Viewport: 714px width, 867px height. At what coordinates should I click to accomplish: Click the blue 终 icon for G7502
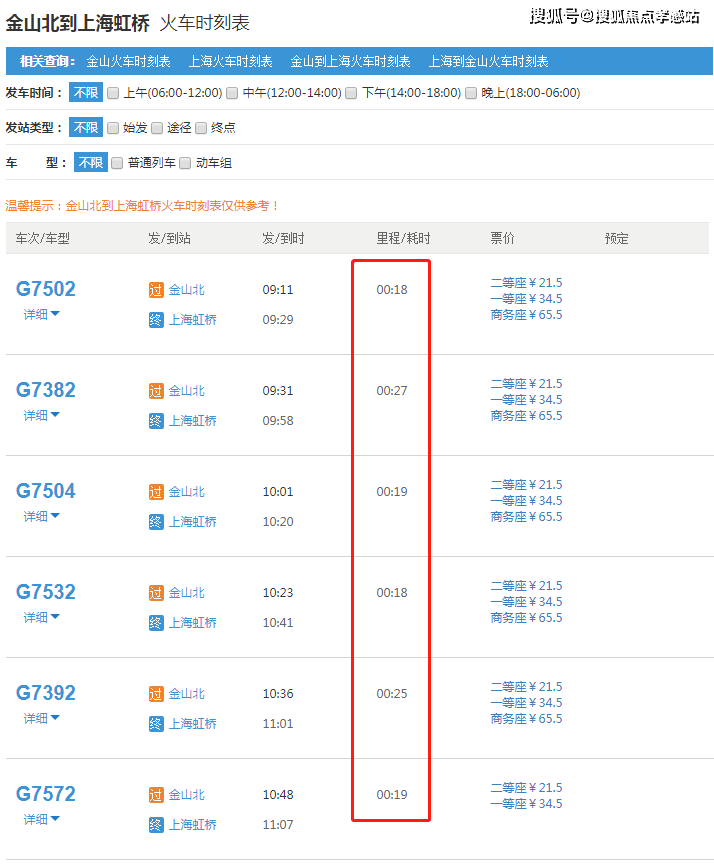pyautogui.click(x=155, y=320)
